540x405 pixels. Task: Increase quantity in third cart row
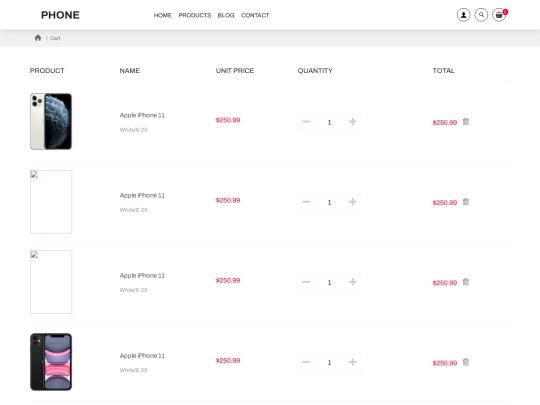click(x=352, y=282)
